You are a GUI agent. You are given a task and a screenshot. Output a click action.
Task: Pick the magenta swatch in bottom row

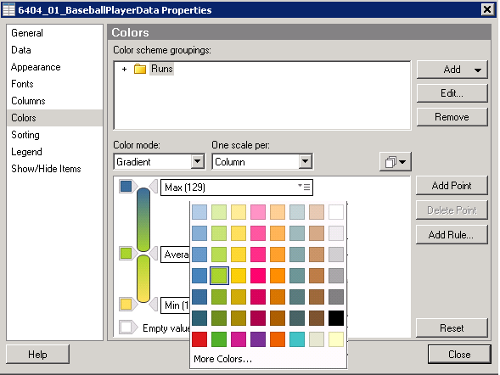(x=238, y=339)
